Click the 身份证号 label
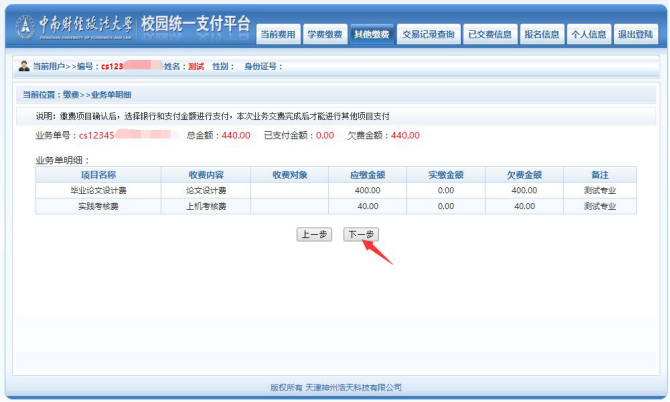Viewport: 670px width, 402px height. coord(263,67)
